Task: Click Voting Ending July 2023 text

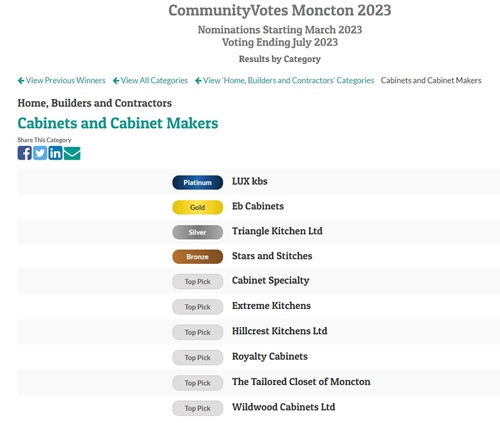Action: point(280,42)
